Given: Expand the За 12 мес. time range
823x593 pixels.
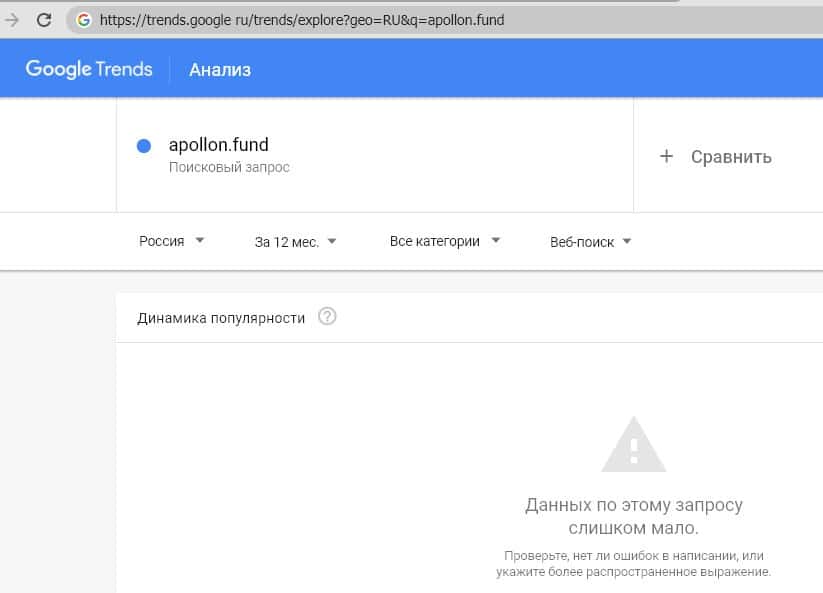Looking at the screenshot, I should (295, 241).
